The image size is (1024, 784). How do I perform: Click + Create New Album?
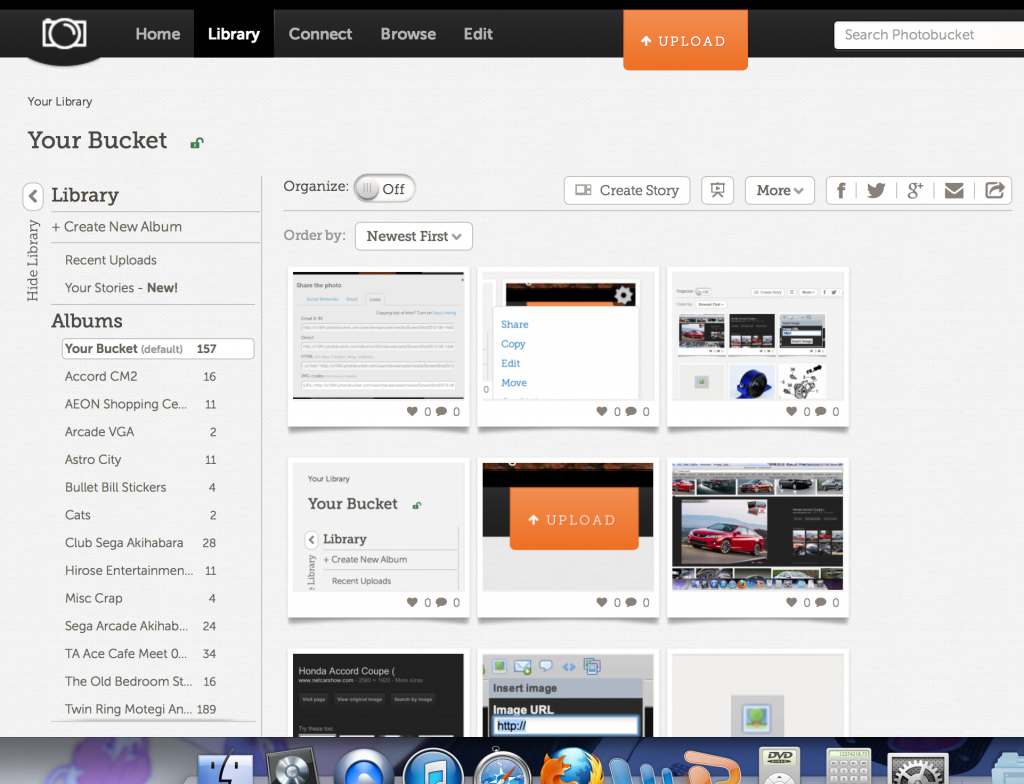point(117,227)
